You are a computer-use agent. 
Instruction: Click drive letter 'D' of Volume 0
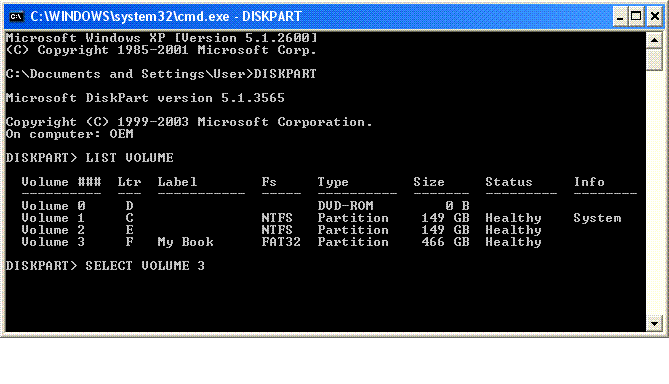pos(129,206)
